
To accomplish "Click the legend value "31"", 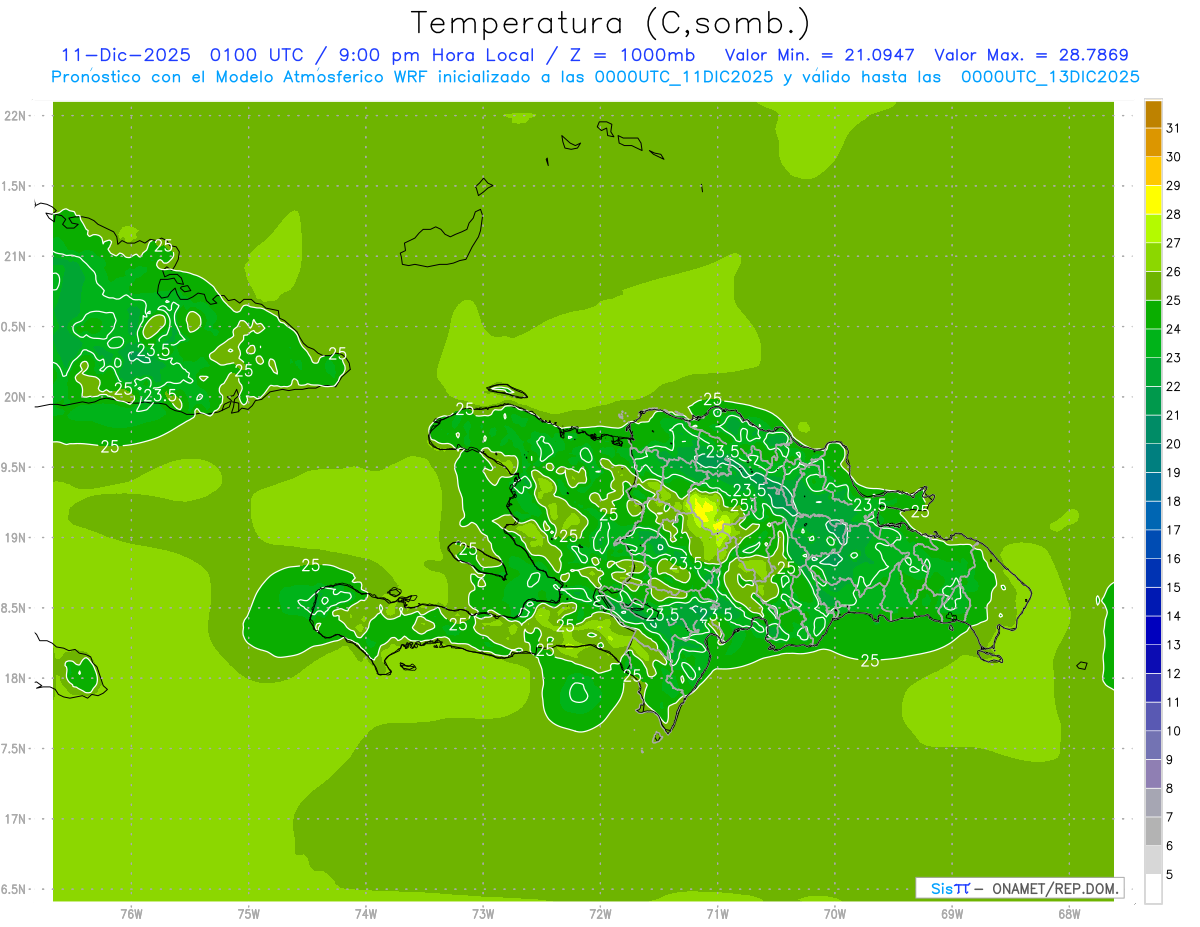I will coord(1173,128).
